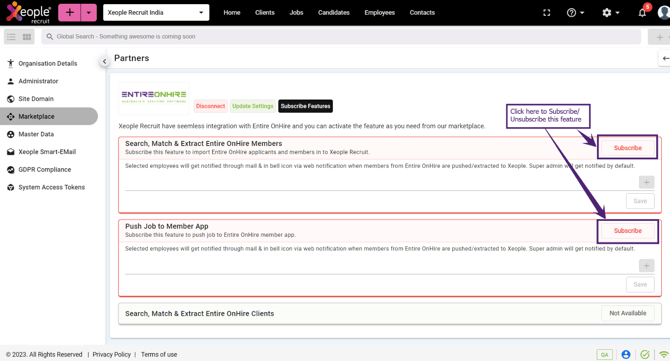Image resolution: width=670 pixels, height=361 pixels.
Task: Open the Privacy Policy link
Action: [x=112, y=355]
